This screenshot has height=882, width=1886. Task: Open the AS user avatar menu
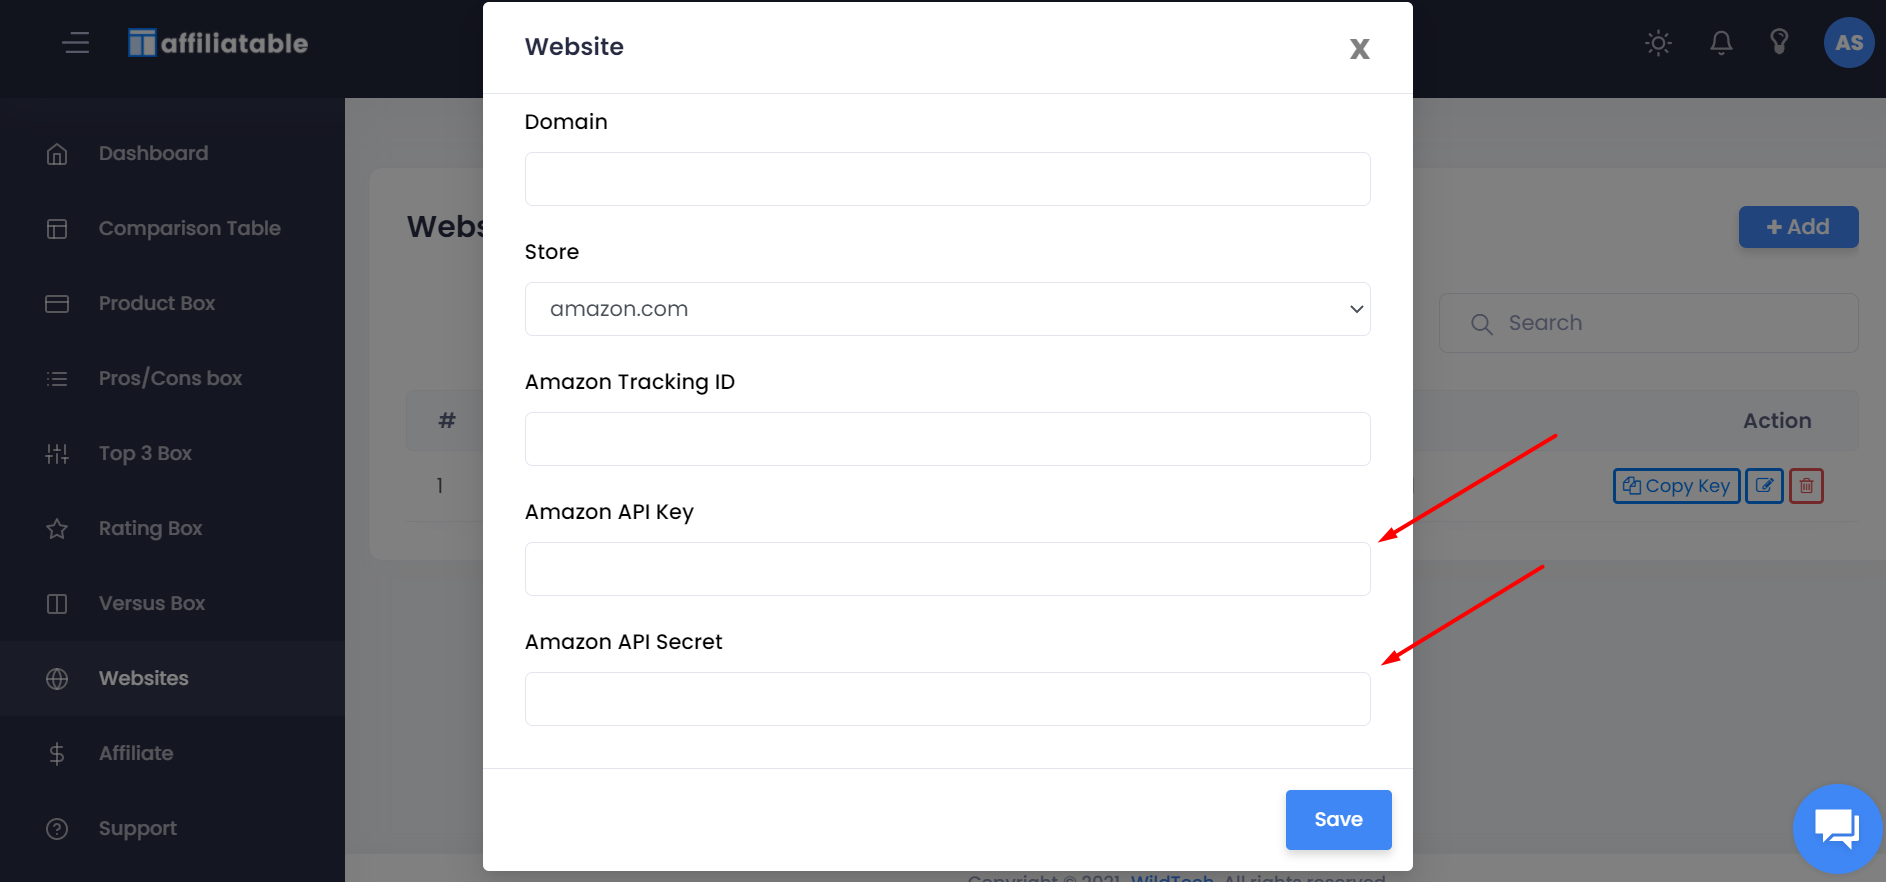pyautogui.click(x=1849, y=43)
